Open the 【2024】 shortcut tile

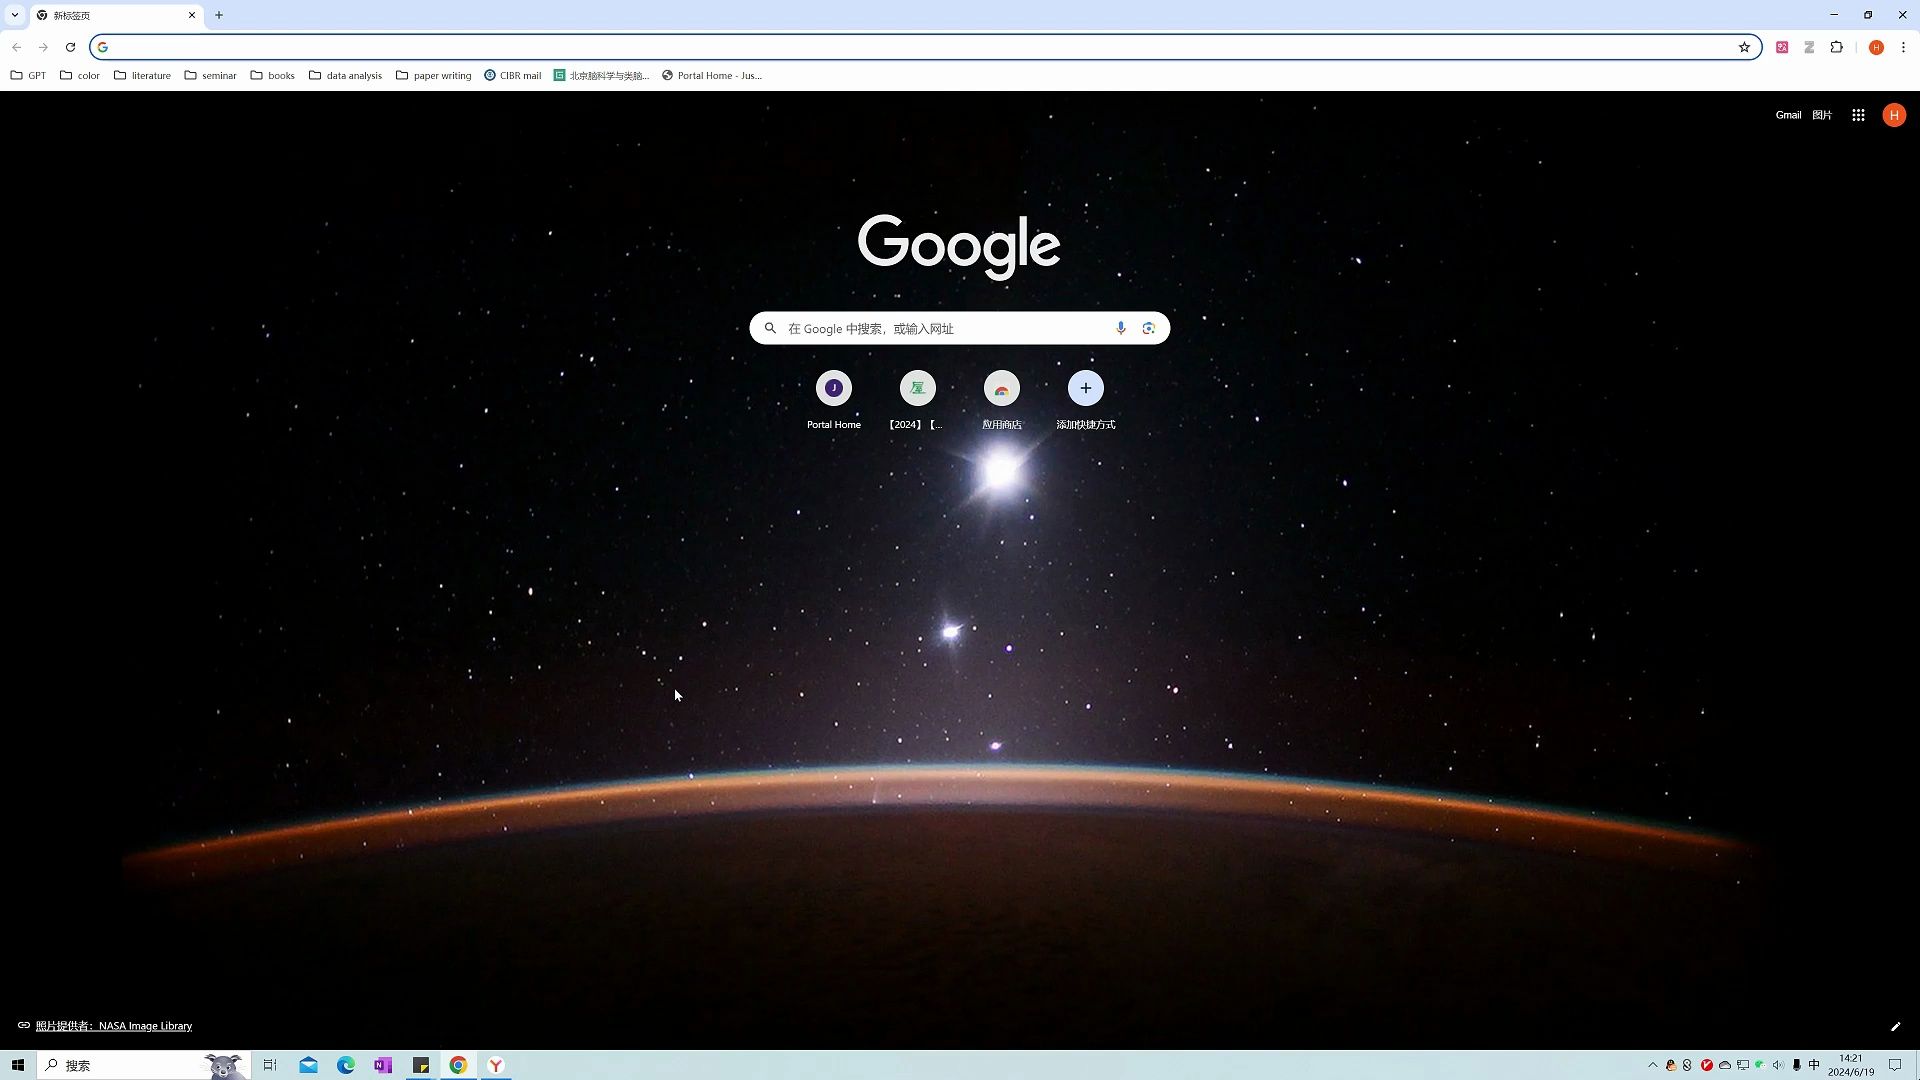[917, 400]
